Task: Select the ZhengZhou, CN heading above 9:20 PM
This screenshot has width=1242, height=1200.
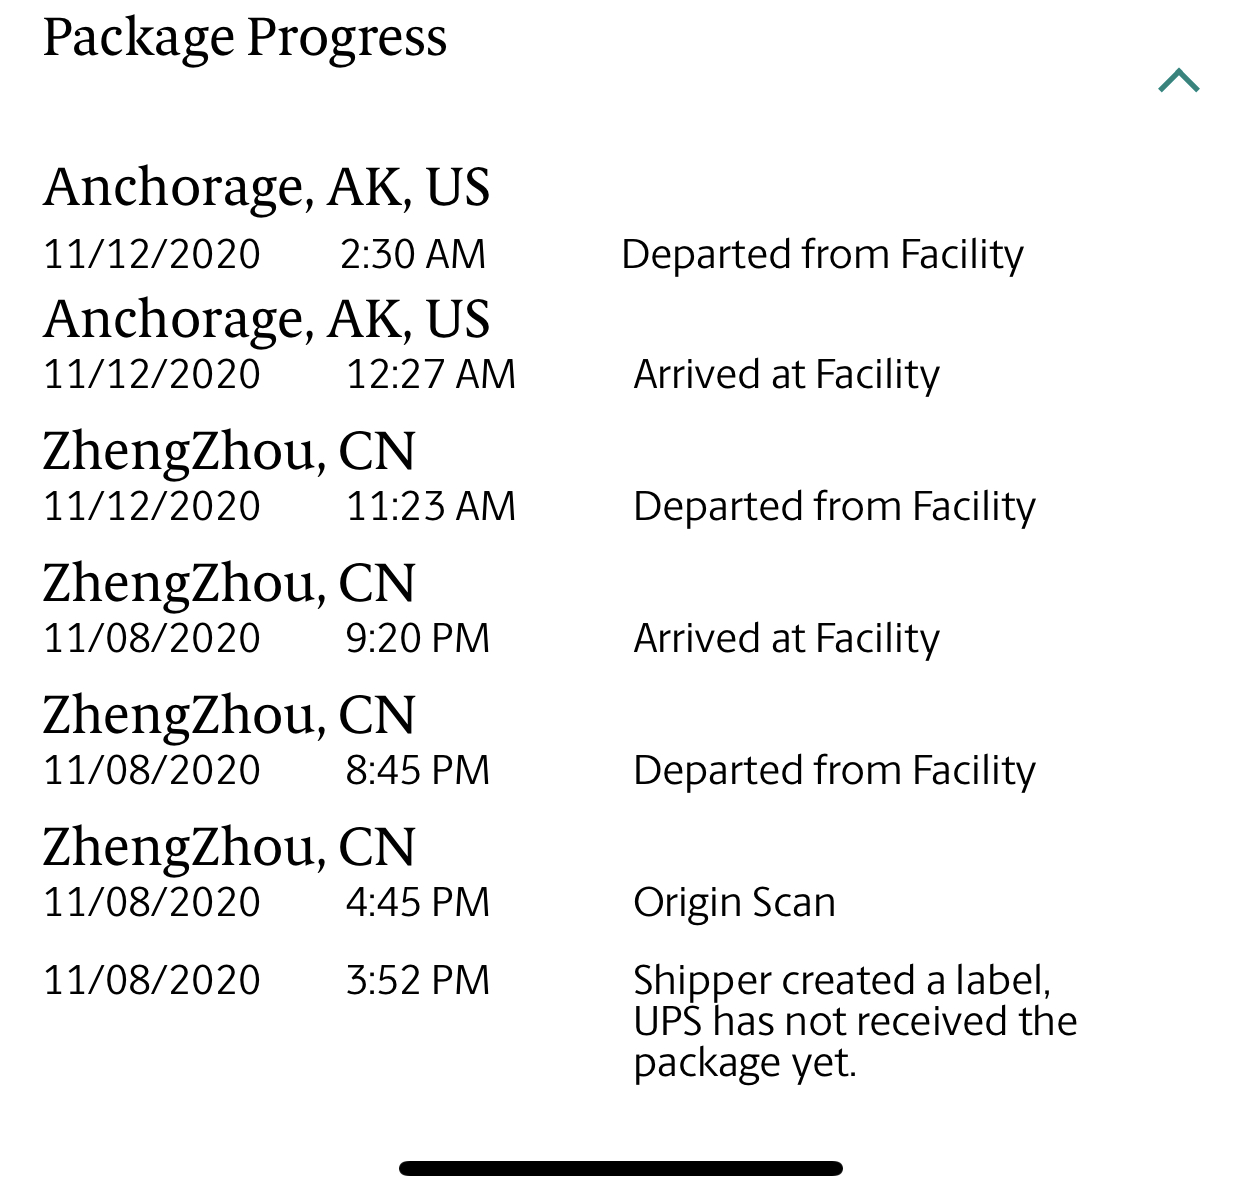Action: tap(228, 583)
